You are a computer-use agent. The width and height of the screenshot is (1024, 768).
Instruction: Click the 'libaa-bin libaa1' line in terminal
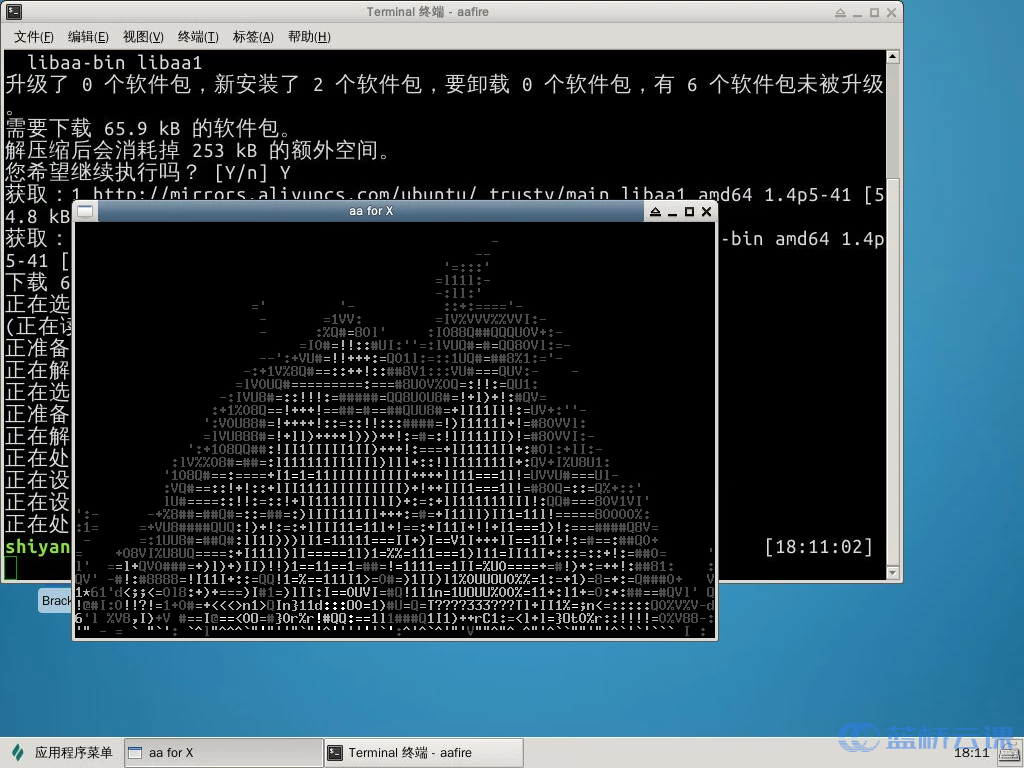click(114, 63)
